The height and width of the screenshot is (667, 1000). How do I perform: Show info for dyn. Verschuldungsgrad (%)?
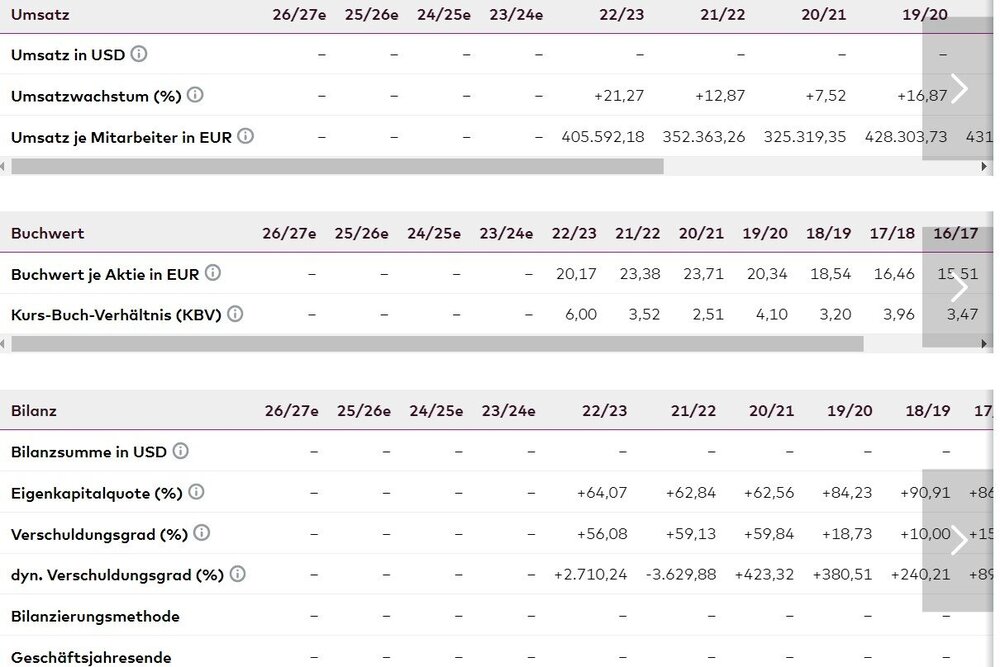pyautogui.click(x=237, y=574)
